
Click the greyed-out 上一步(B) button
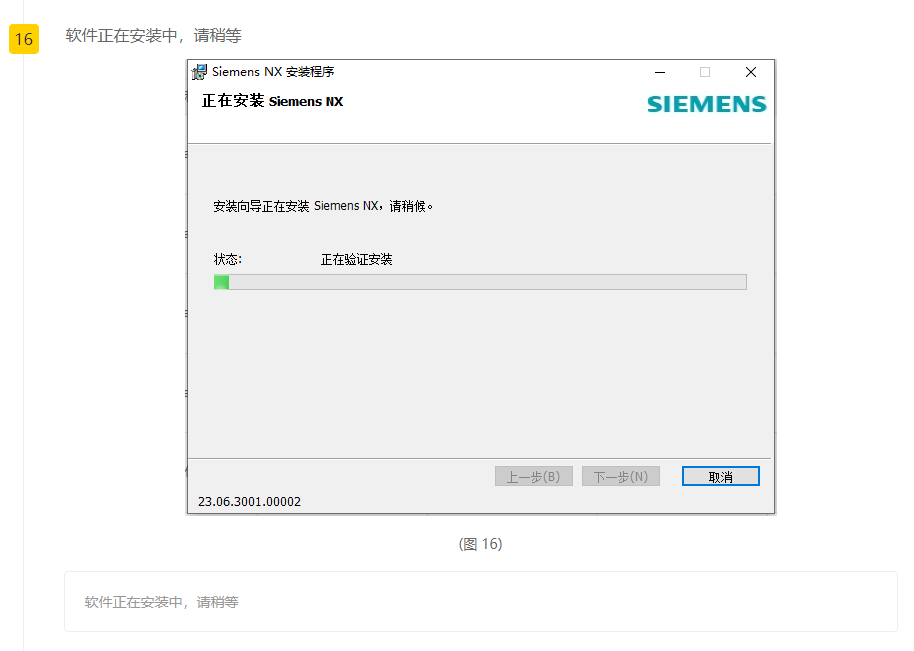pyautogui.click(x=533, y=477)
